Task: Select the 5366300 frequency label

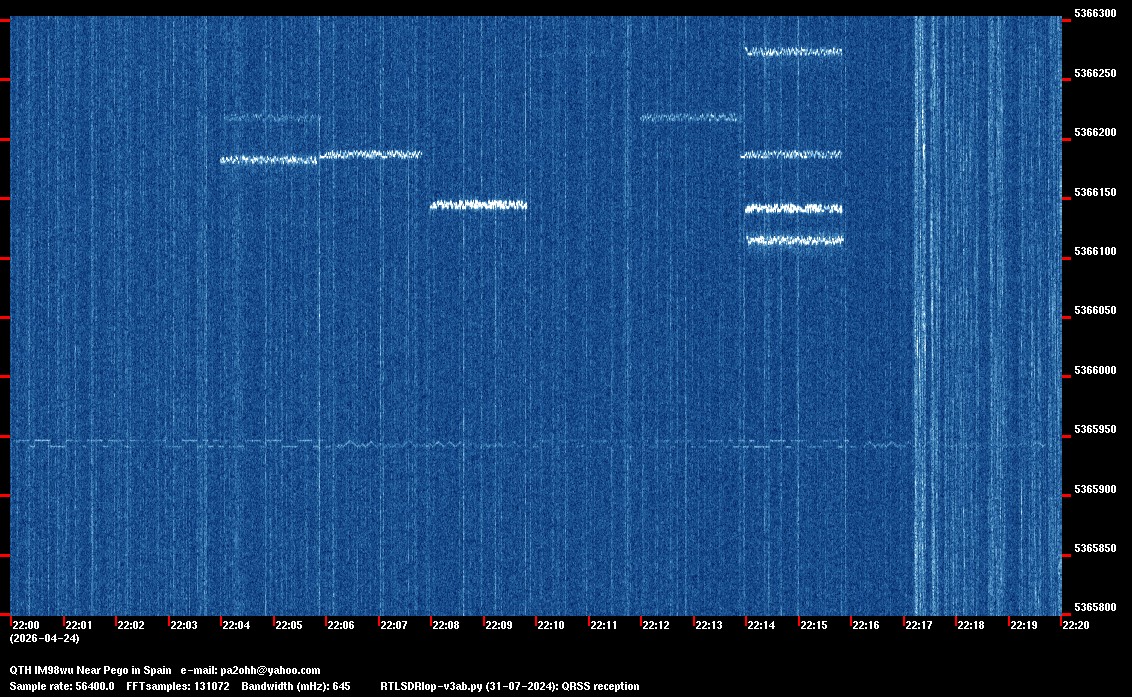Action: pos(1095,14)
